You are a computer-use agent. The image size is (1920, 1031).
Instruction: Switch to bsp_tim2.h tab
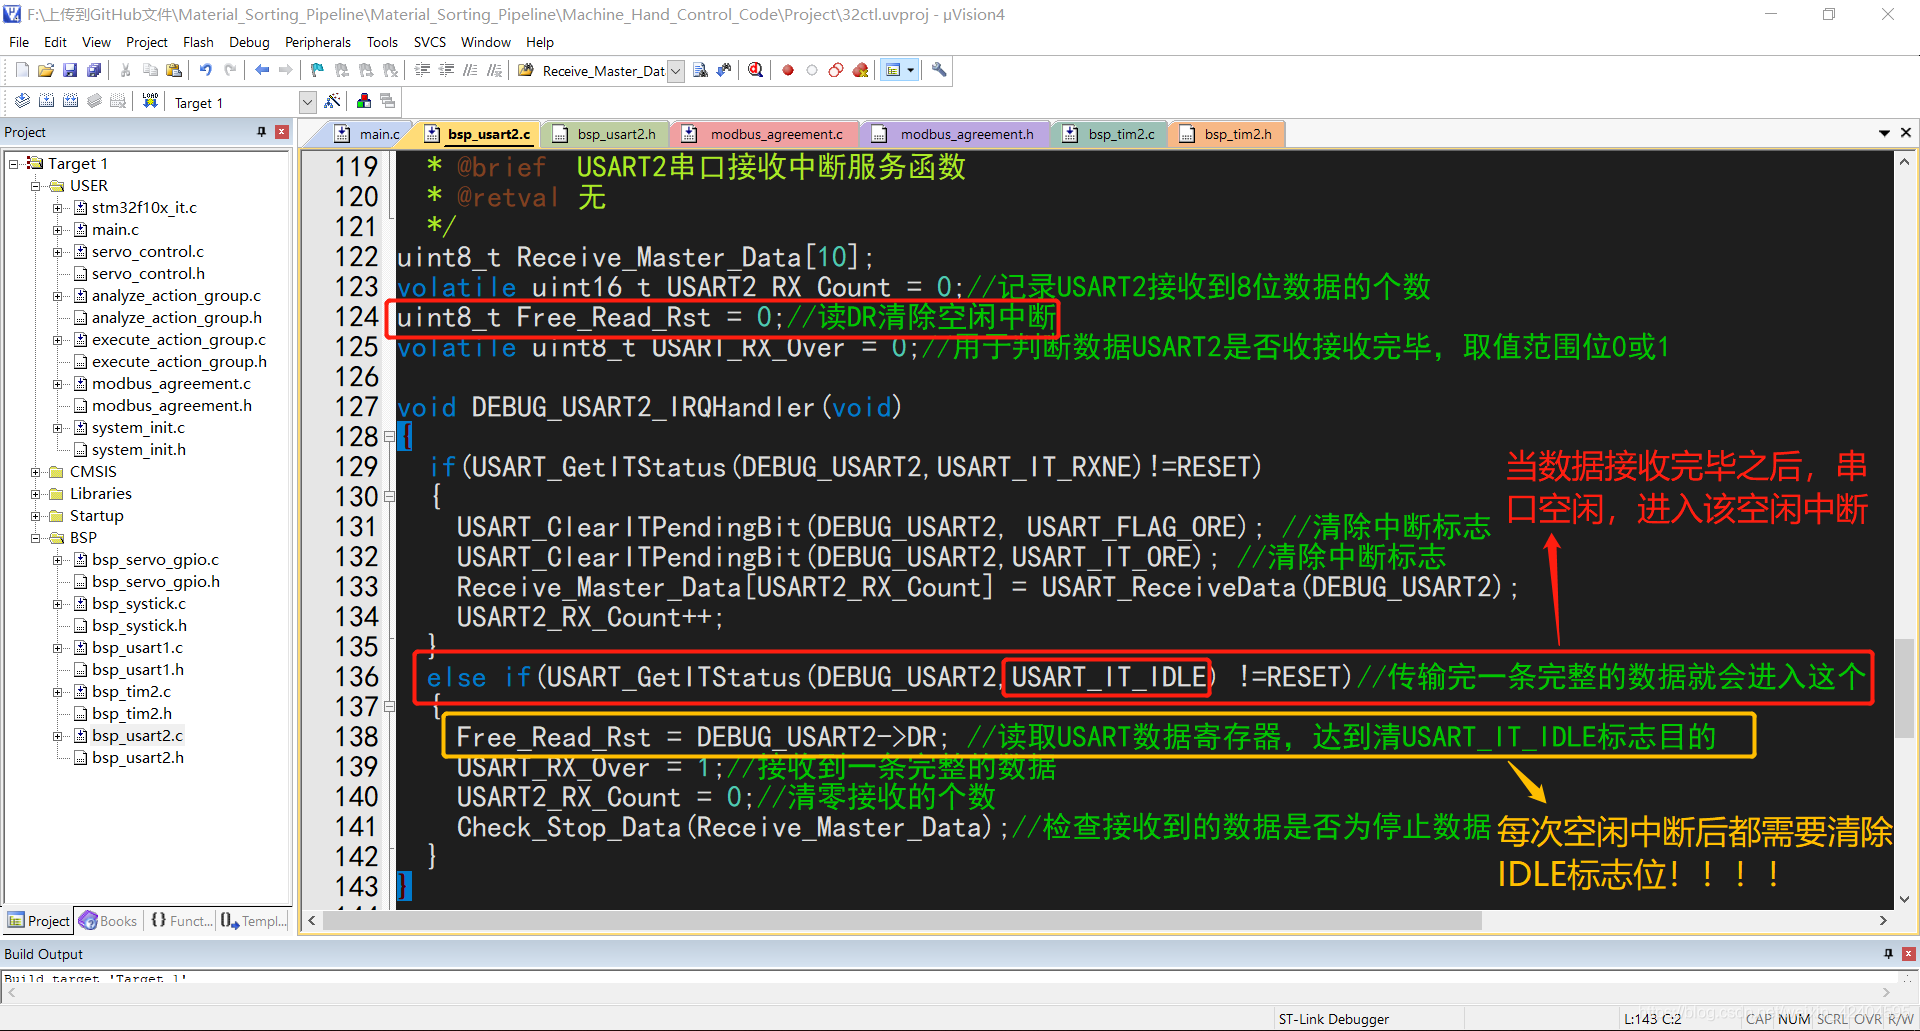click(x=1227, y=134)
